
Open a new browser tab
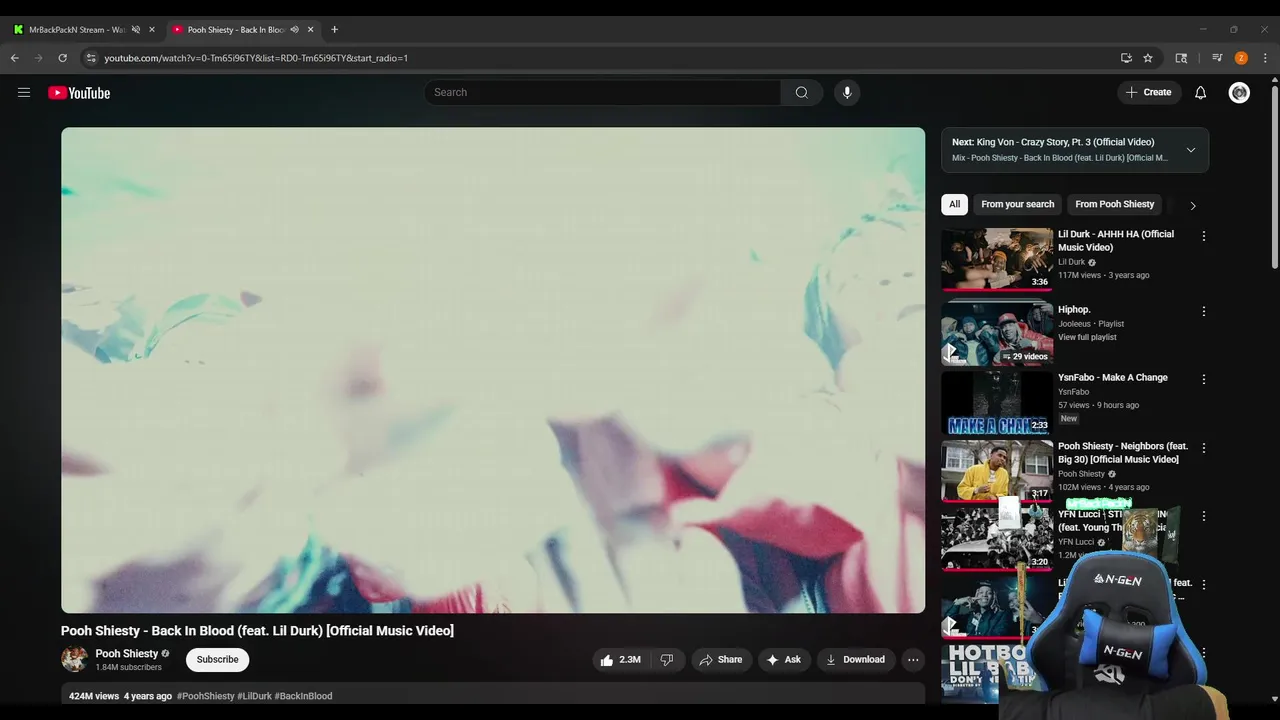334,29
